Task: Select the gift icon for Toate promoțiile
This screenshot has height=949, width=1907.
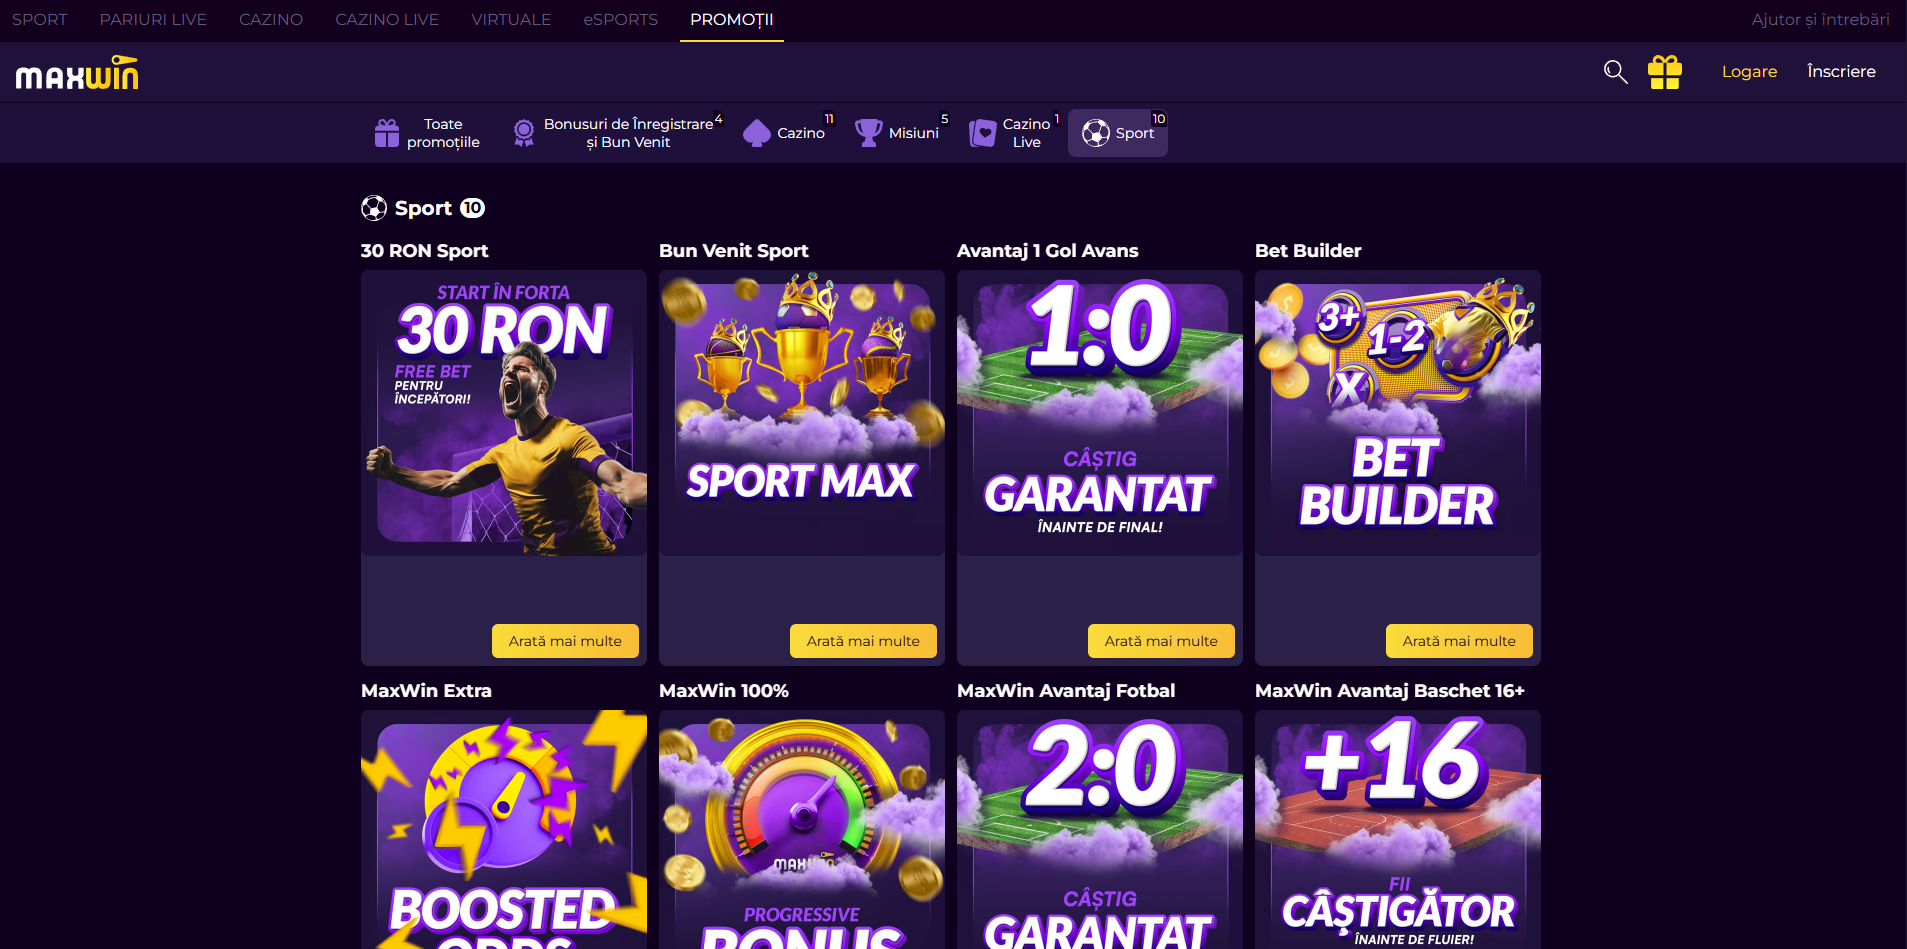Action: pos(387,133)
